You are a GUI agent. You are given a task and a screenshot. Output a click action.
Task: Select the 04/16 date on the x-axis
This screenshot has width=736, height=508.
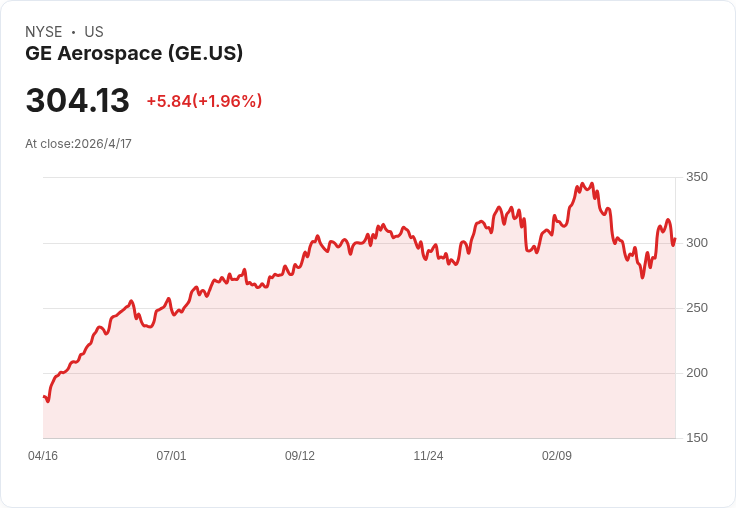[x=43, y=456]
